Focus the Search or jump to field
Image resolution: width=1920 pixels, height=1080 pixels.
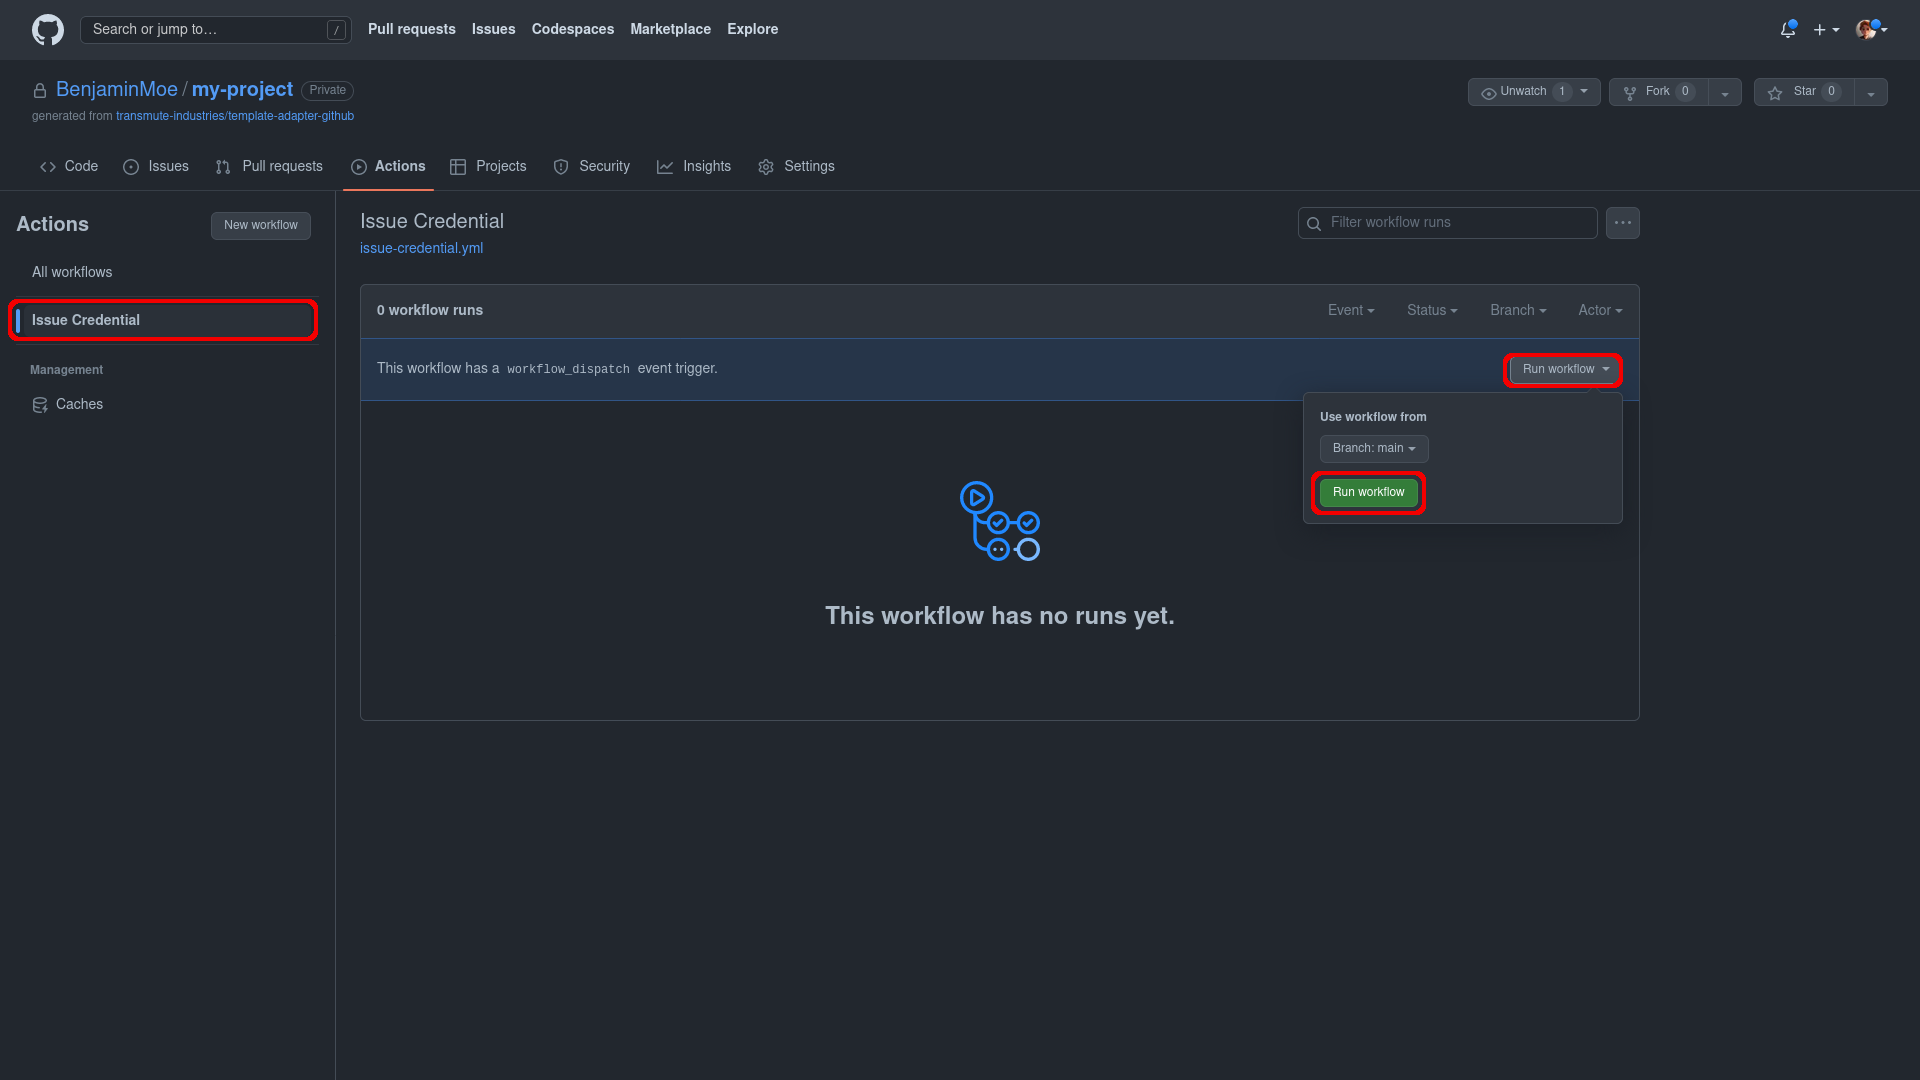(216, 30)
